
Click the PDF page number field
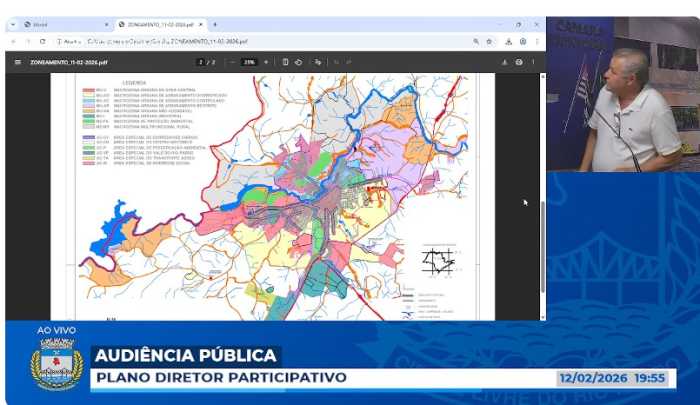pyautogui.click(x=200, y=62)
